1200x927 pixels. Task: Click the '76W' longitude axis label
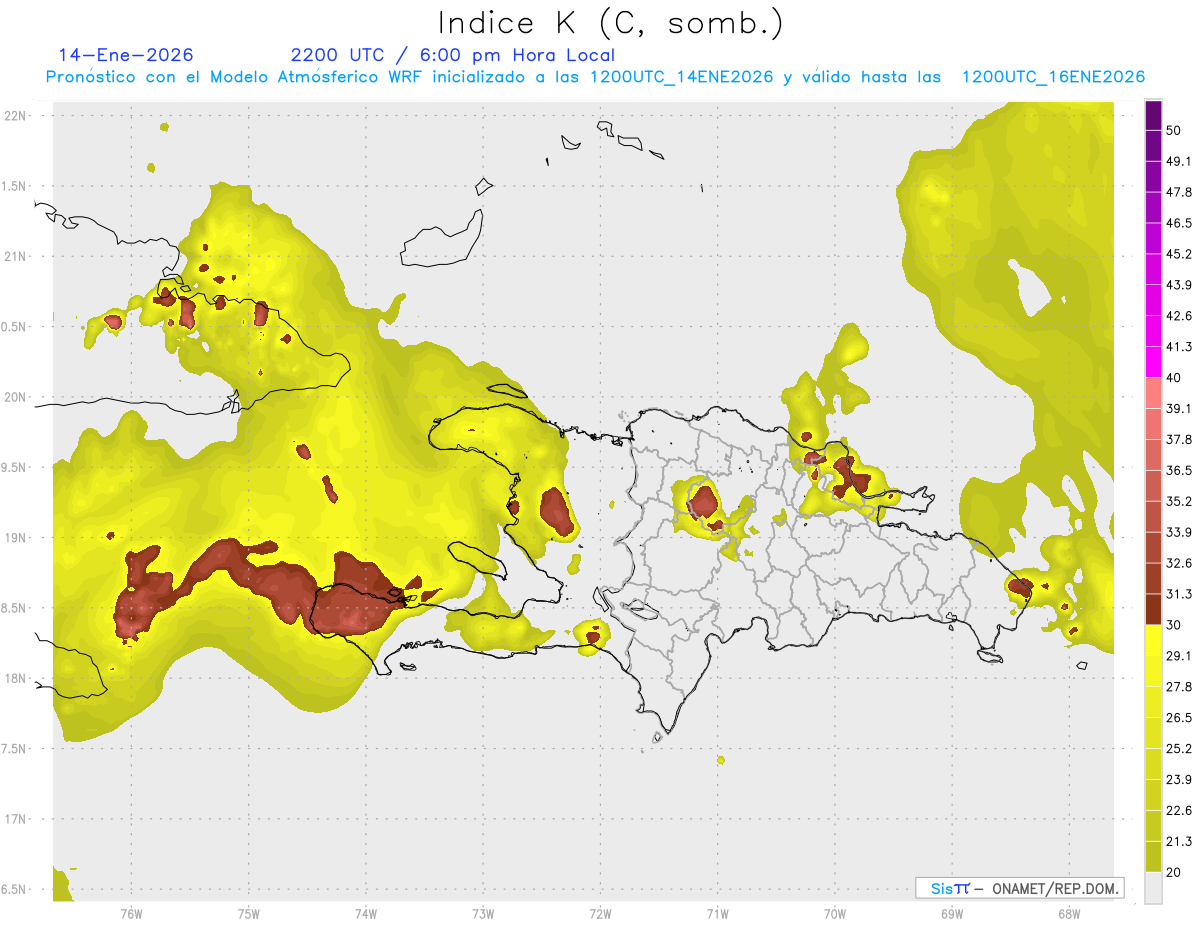[x=131, y=914]
